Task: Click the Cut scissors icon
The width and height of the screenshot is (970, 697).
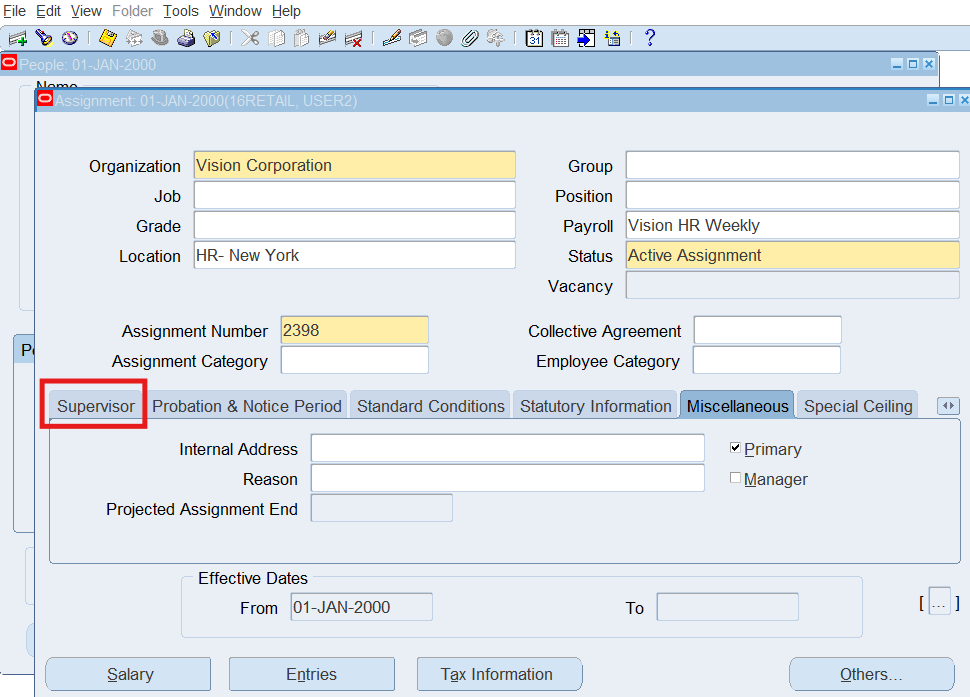Action: pos(250,38)
